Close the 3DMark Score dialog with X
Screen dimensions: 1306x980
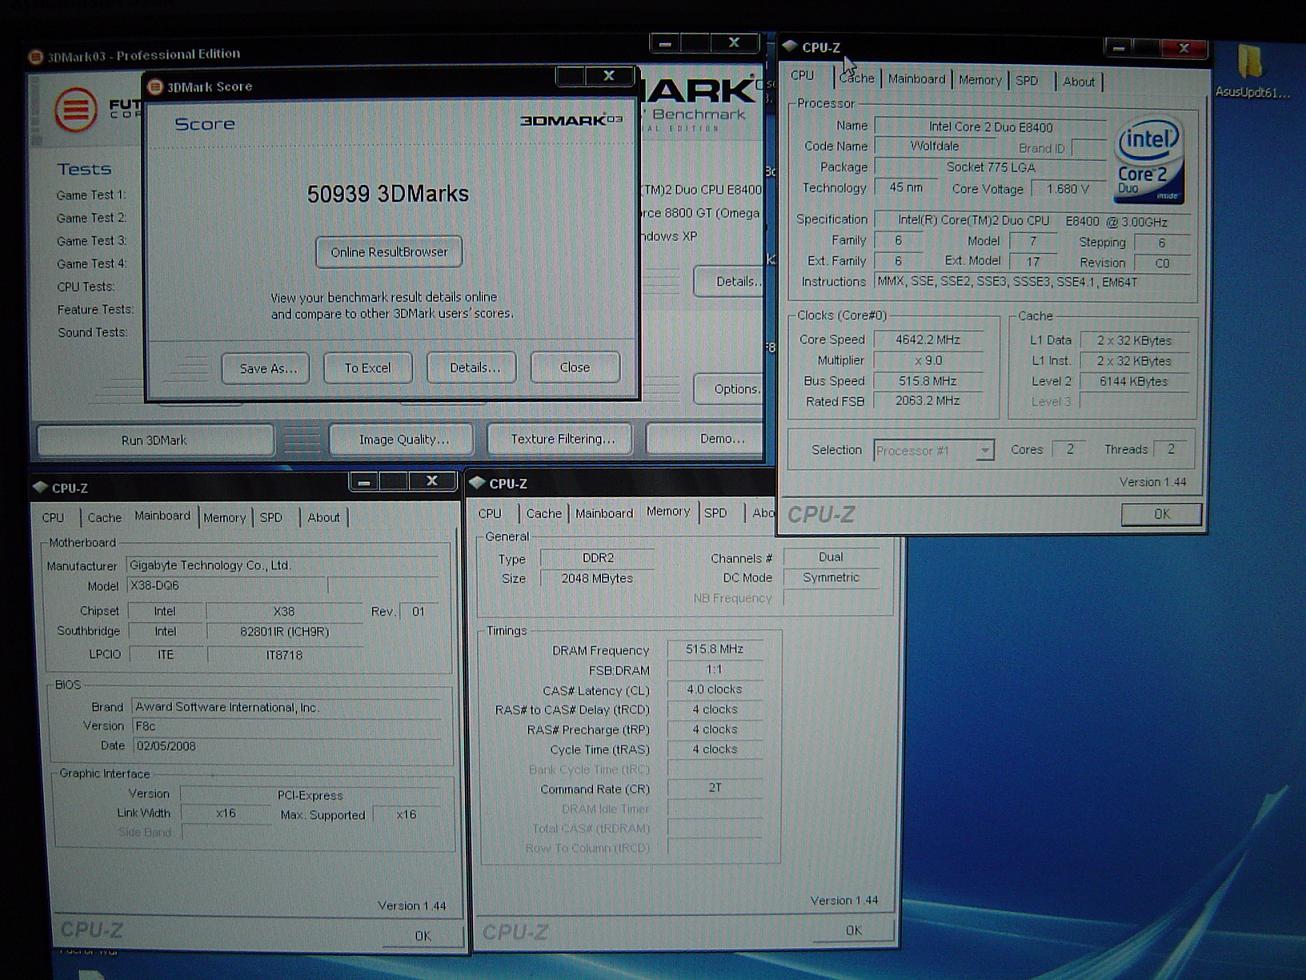(608, 76)
